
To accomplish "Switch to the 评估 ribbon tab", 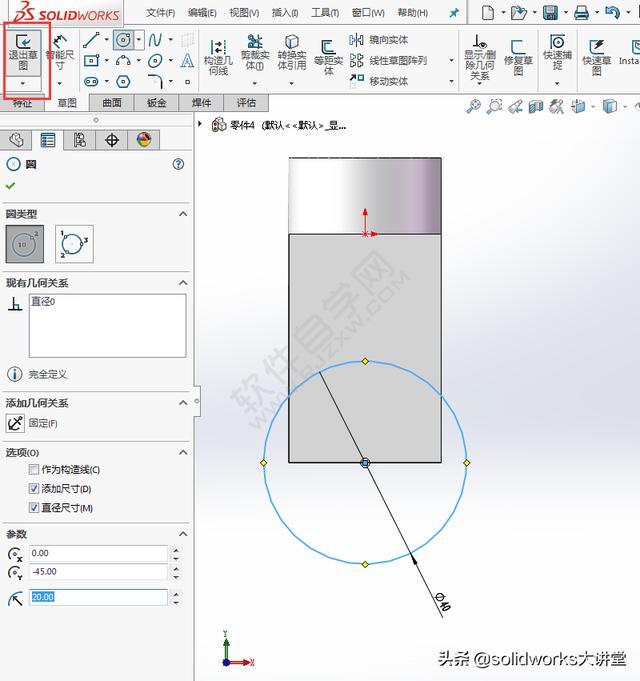I will pyautogui.click(x=246, y=103).
